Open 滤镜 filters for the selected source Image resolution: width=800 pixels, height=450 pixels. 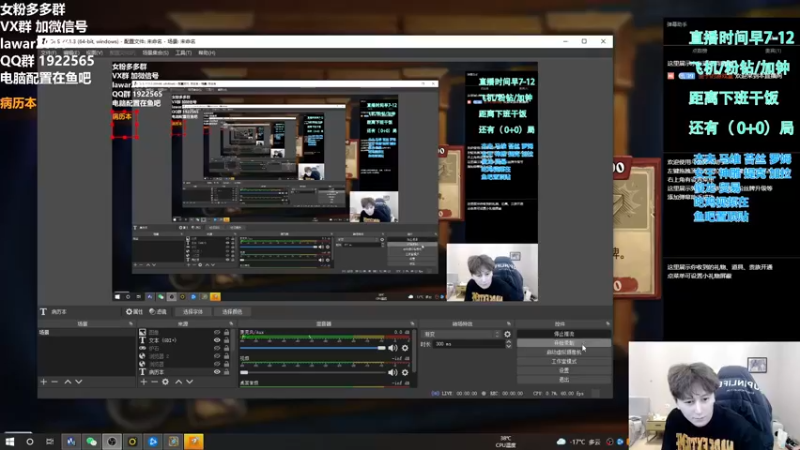coord(158,312)
